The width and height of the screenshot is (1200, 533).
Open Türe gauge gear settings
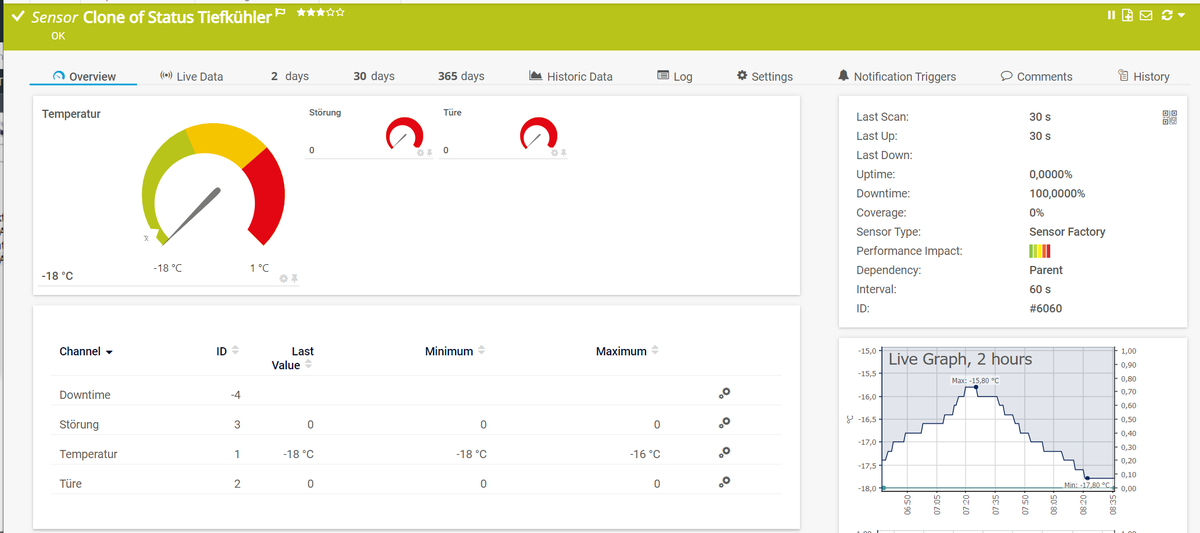555,152
